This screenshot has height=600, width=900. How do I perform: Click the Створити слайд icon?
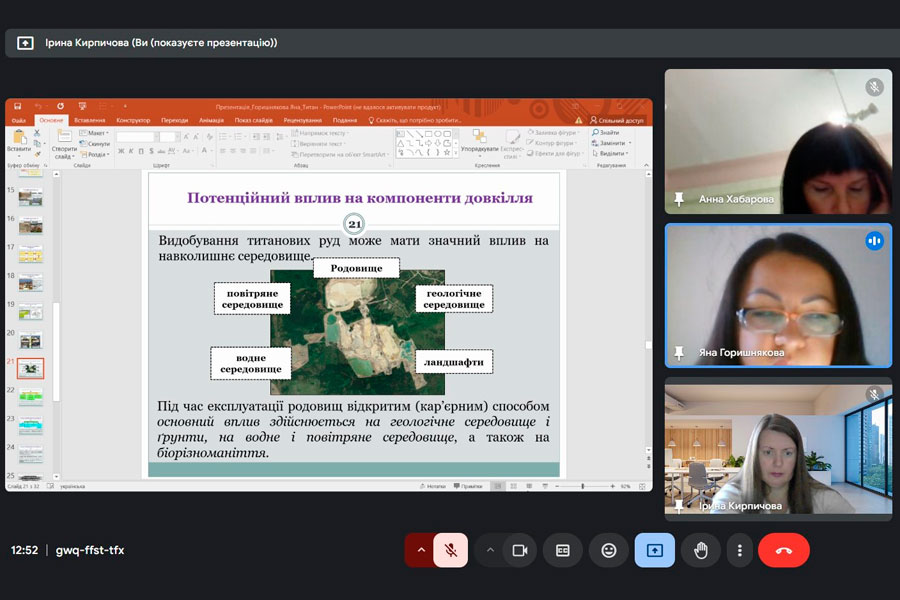[x=64, y=140]
